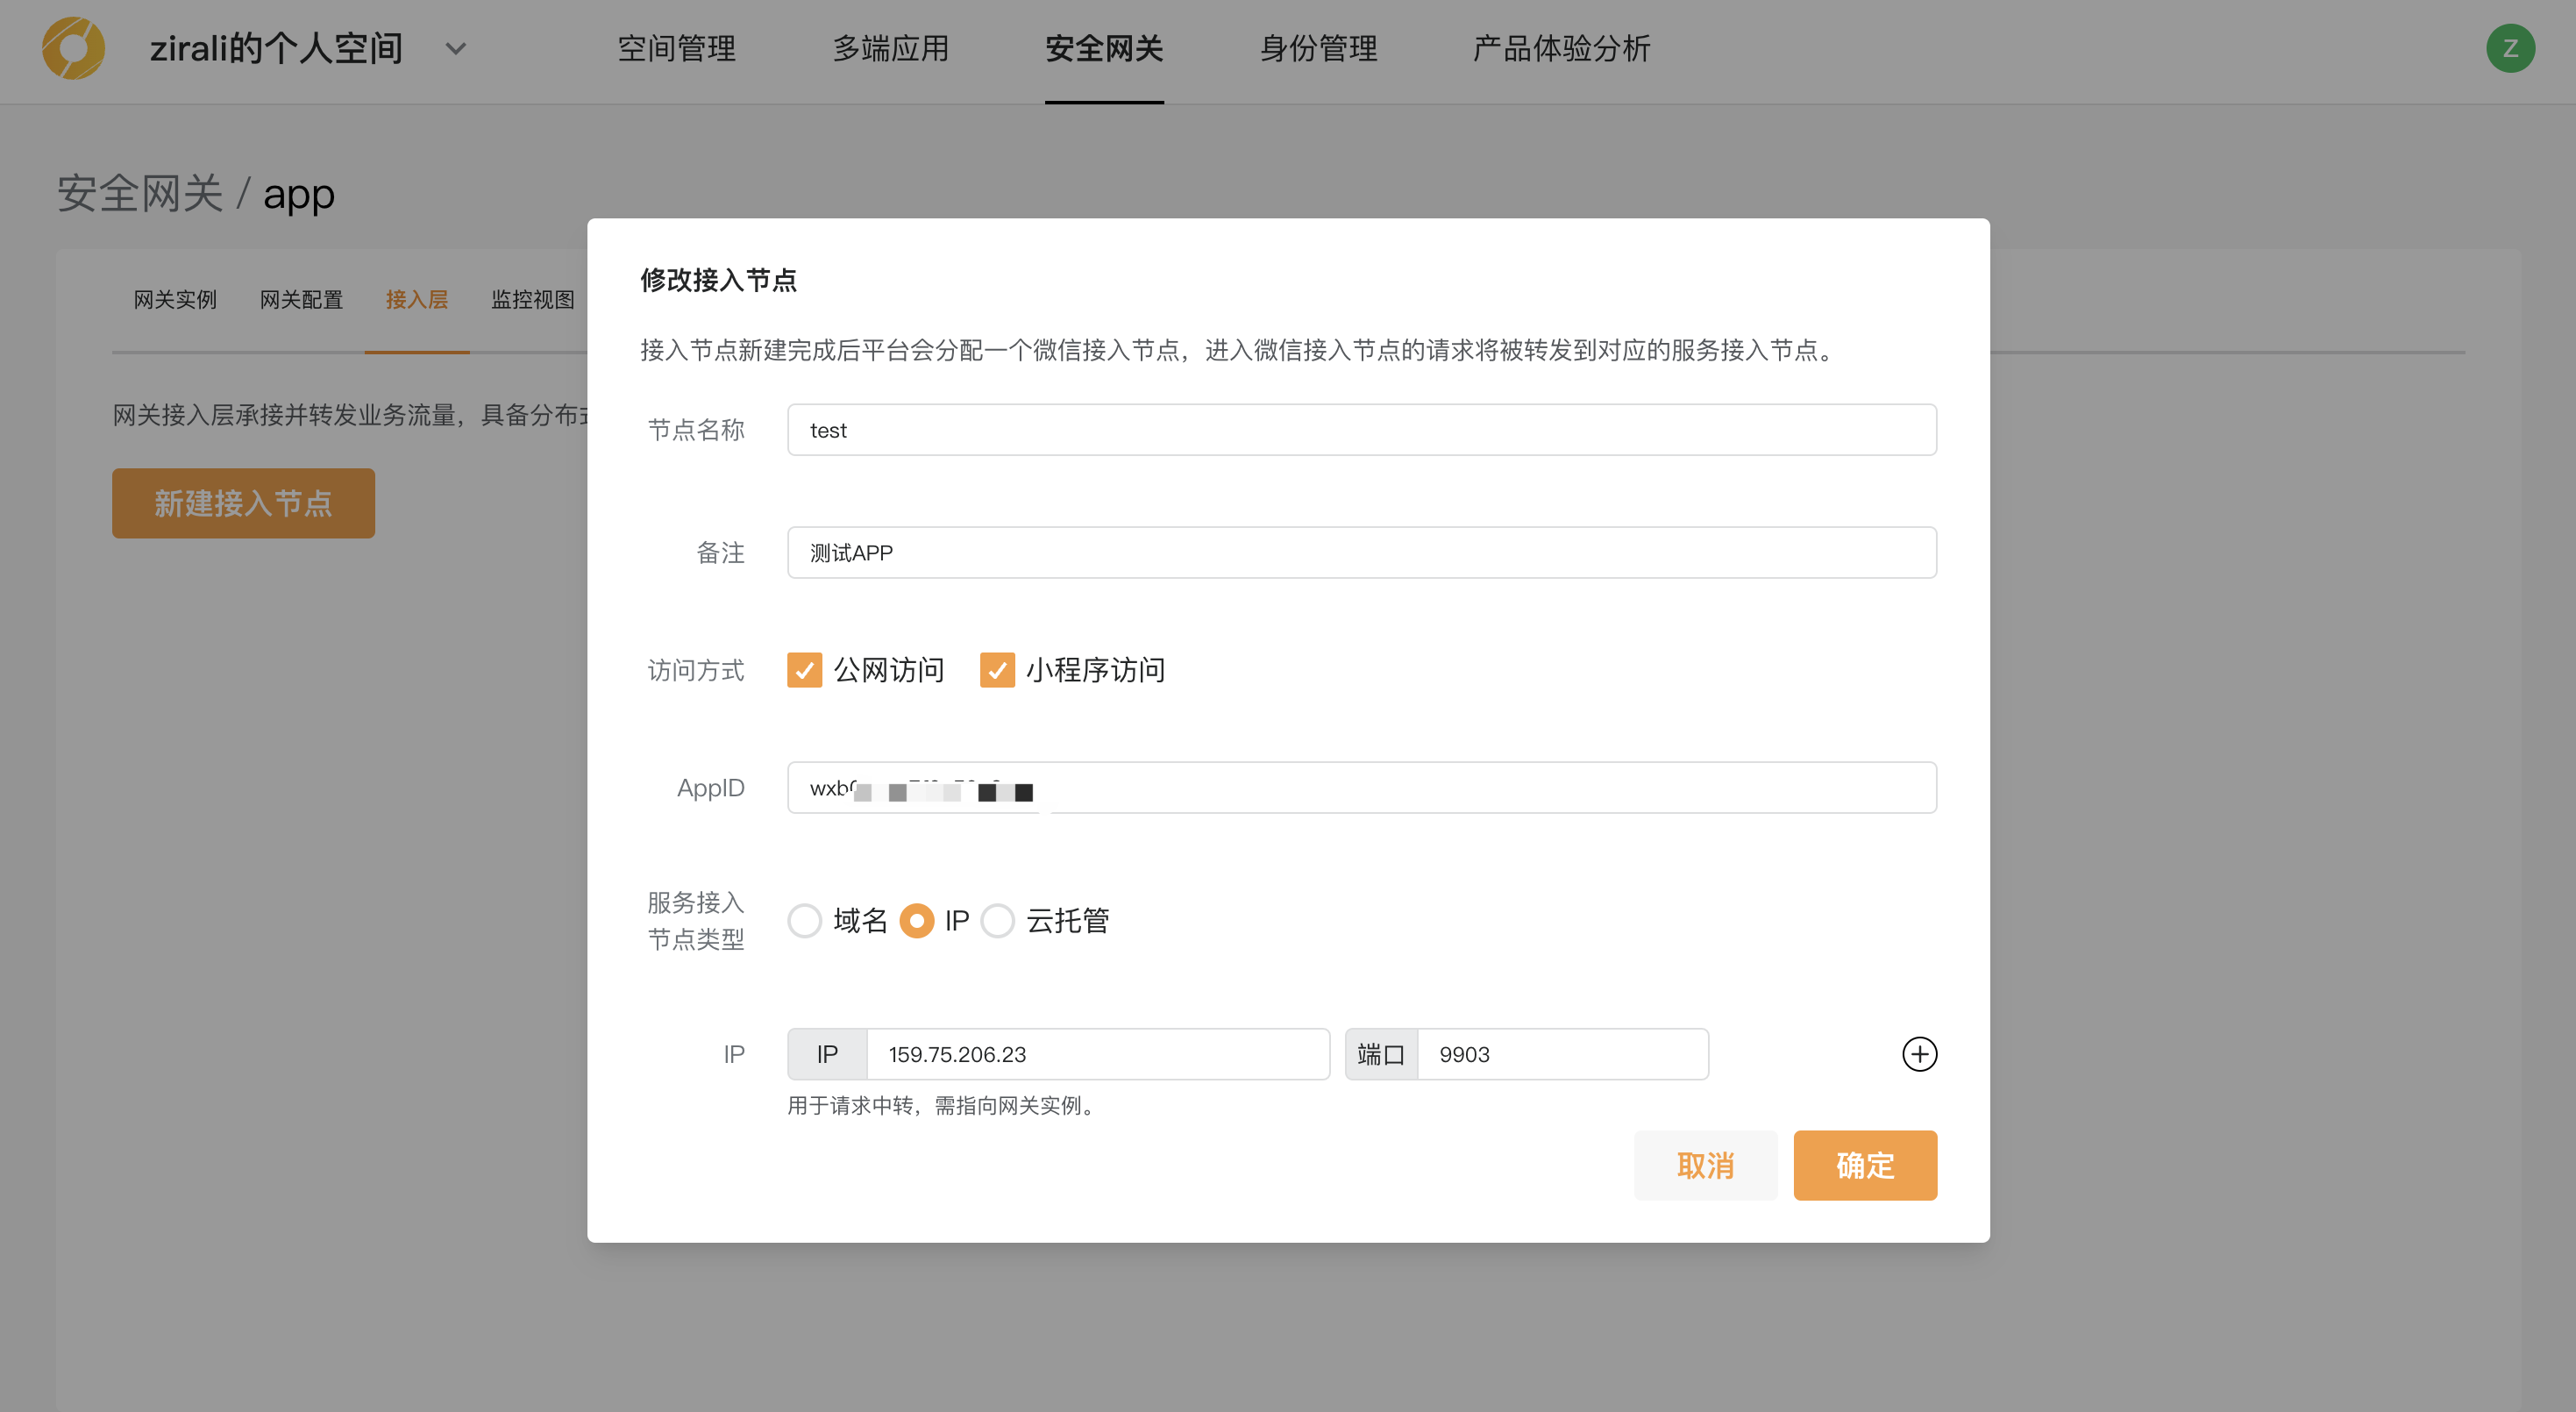Focus the 备注 remark field

1360,553
